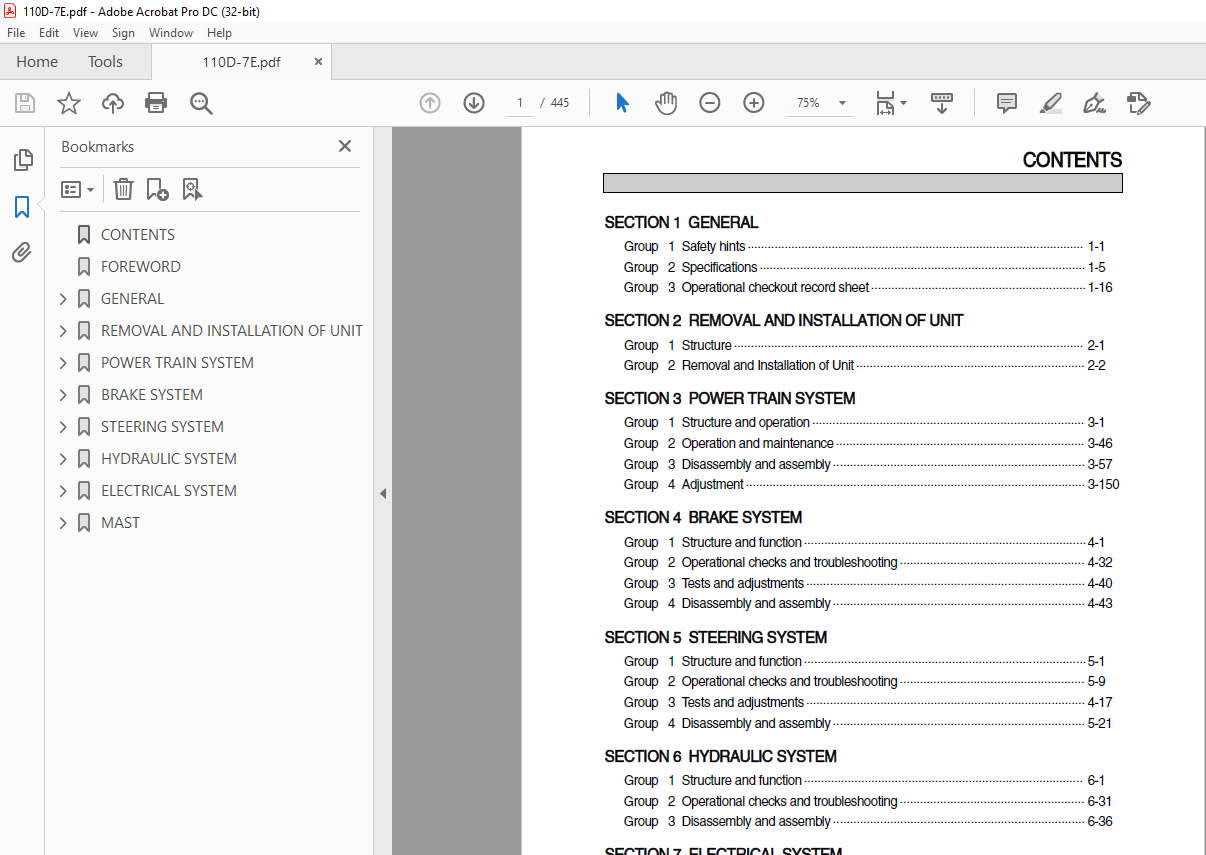1206x855 pixels.
Task: Open the FOREWORD bookmark
Action: pos(141,267)
